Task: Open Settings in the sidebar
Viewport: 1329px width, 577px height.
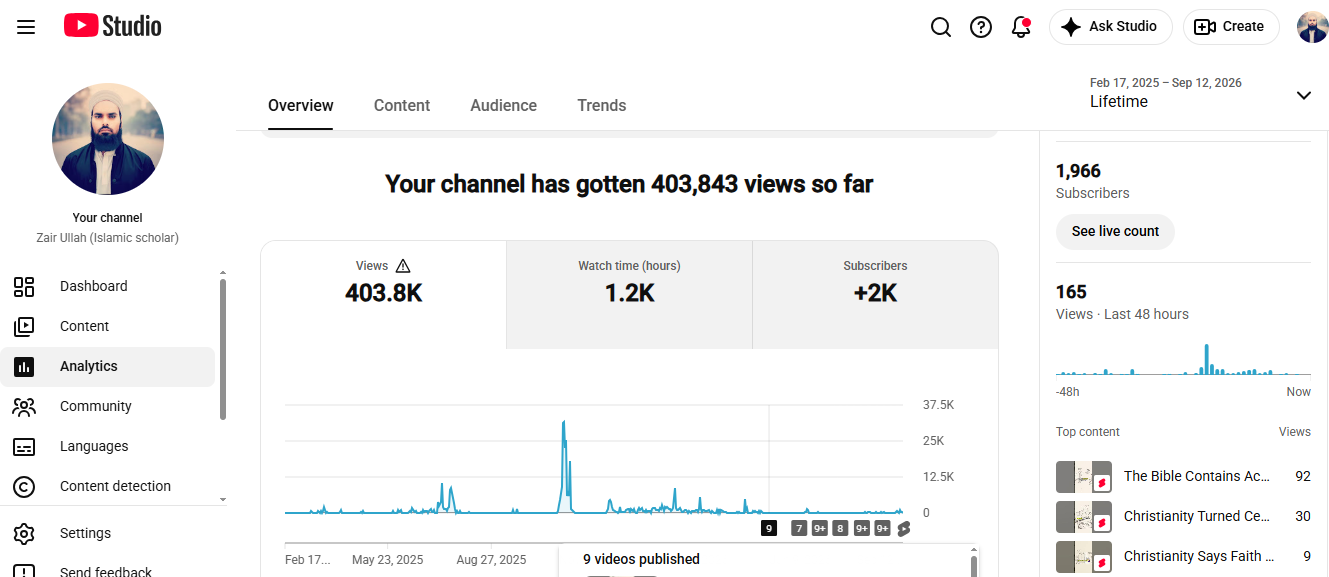Action: (108, 533)
